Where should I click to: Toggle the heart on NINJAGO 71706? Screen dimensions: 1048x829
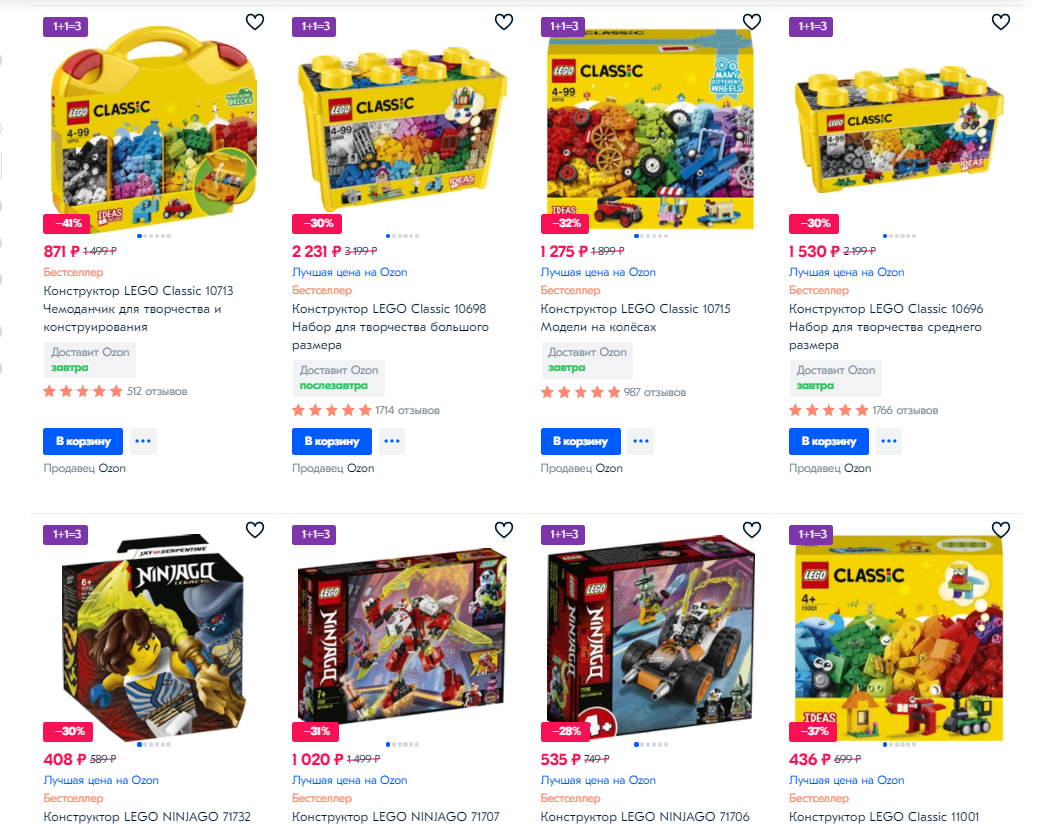point(752,529)
